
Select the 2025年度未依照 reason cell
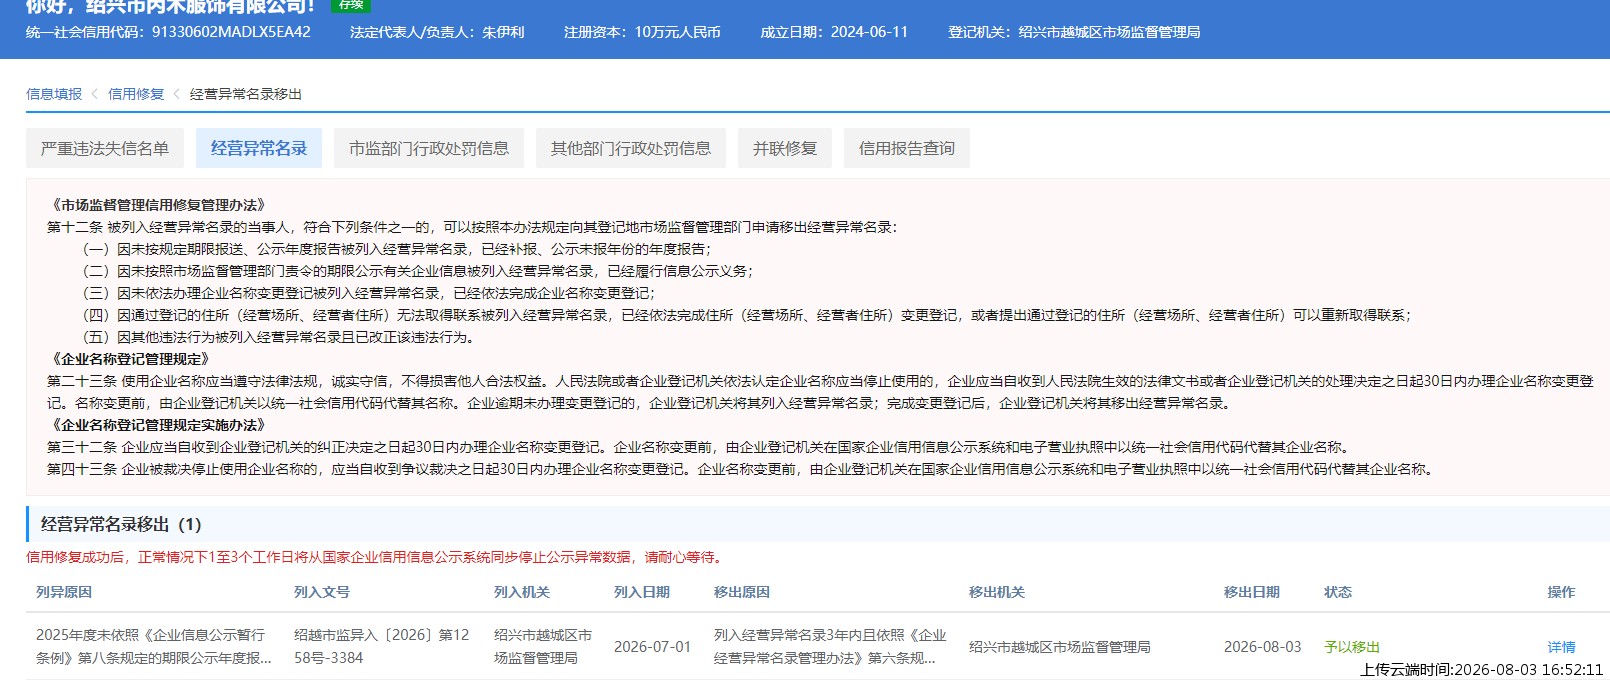[154, 646]
